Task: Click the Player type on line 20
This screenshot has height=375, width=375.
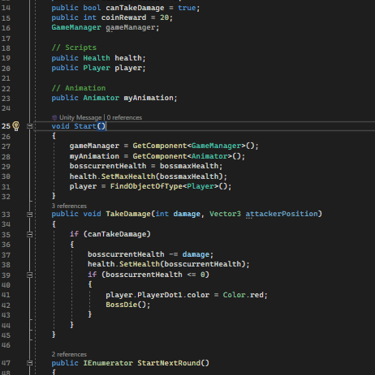Action: click(x=97, y=68)
